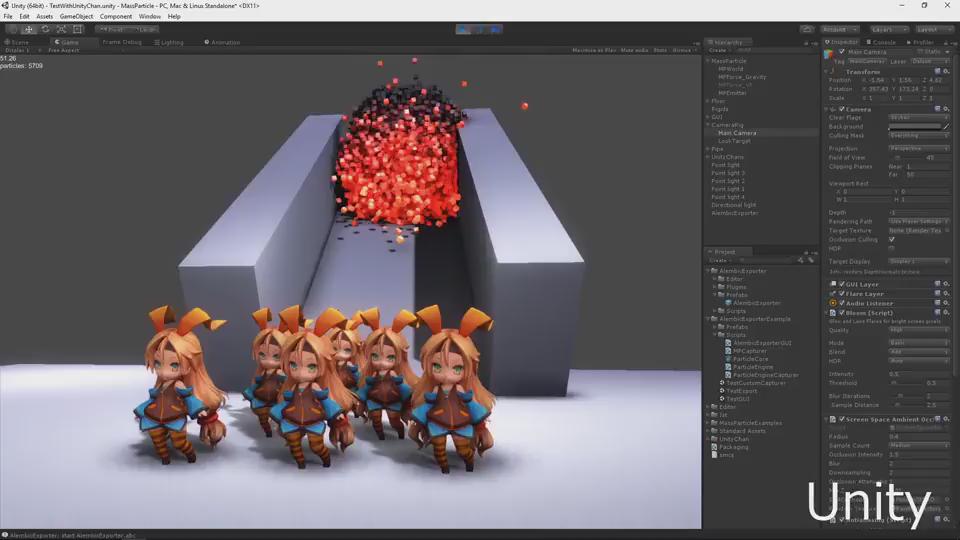Screen dimensions: 960x540
Task: Select the Hand tool in toolbar
Action: pyautogui.click(x=13, y=29)
